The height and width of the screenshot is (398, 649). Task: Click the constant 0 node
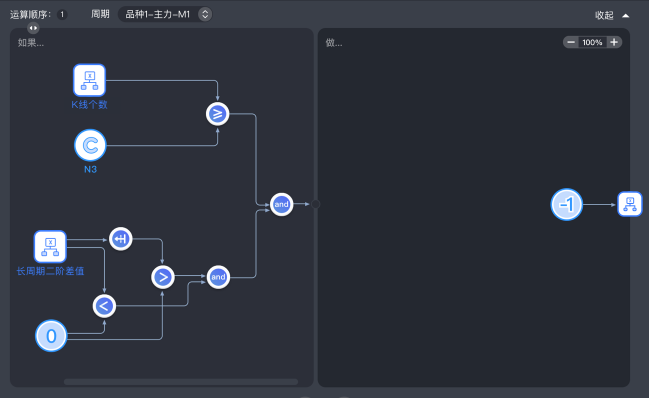51,336
